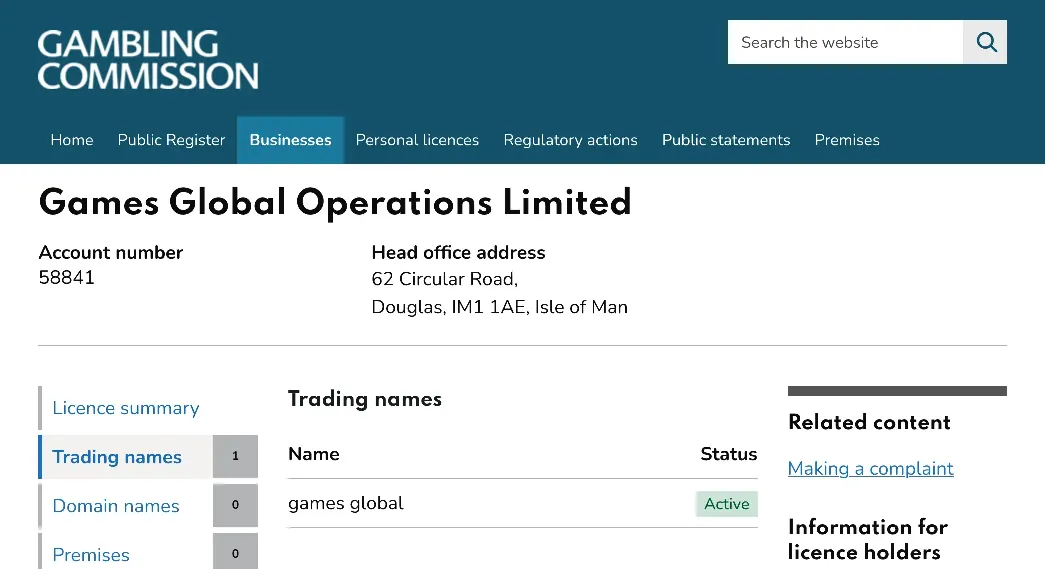
Task: Click the Related content heading
Action: (x=869, y=422)
